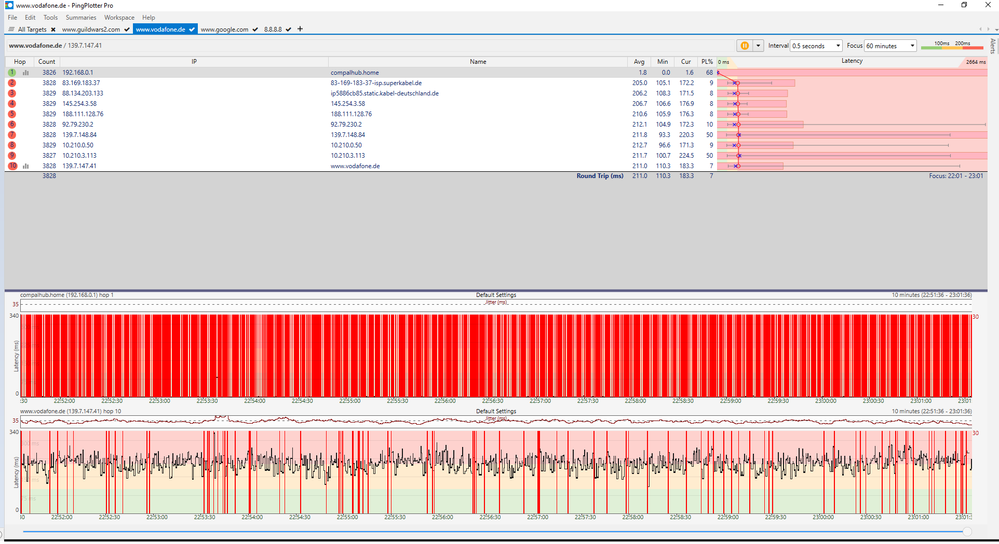This screenshot has height=544, width=999.
Task: Expand the arrow next to pause button
Action: pos(759,46)
